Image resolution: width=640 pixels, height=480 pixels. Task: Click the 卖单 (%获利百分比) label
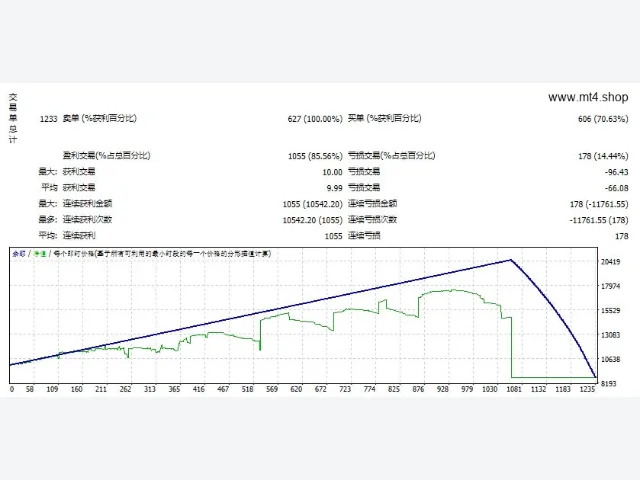click(x=100, y=118)
